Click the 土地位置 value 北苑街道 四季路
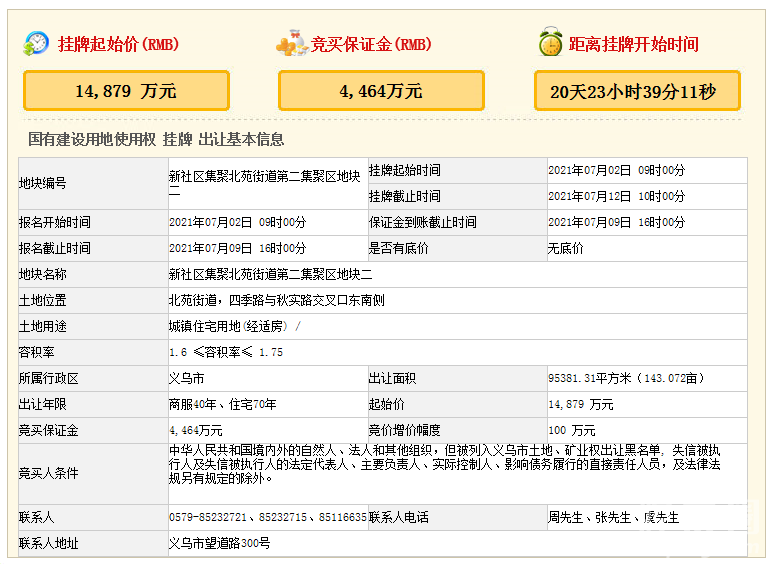The width and height of the screenshot is (775, 564). (276, 300)
